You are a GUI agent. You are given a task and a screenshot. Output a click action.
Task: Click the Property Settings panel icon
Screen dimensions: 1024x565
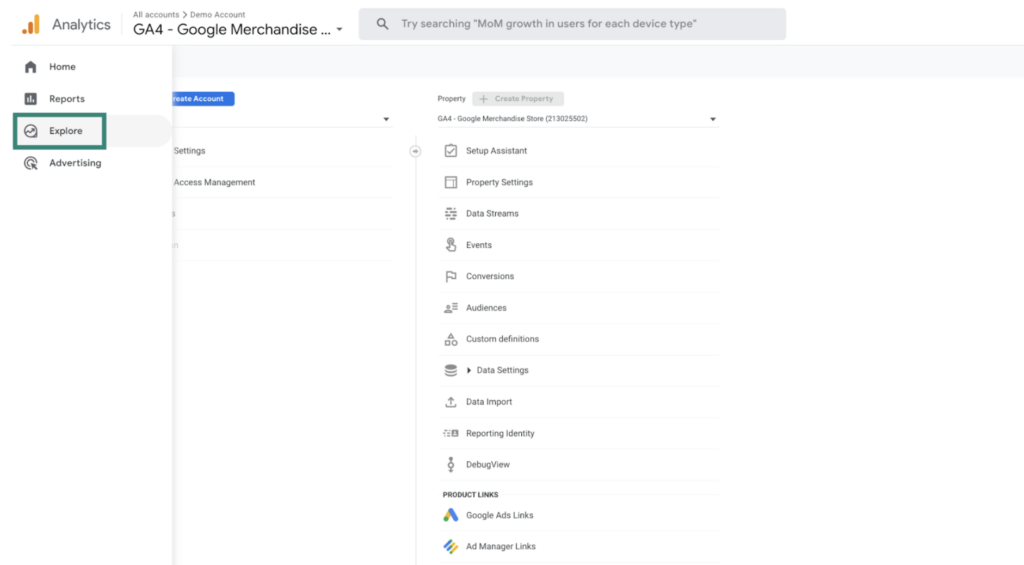pyautogui.click(x=451, y=182)
